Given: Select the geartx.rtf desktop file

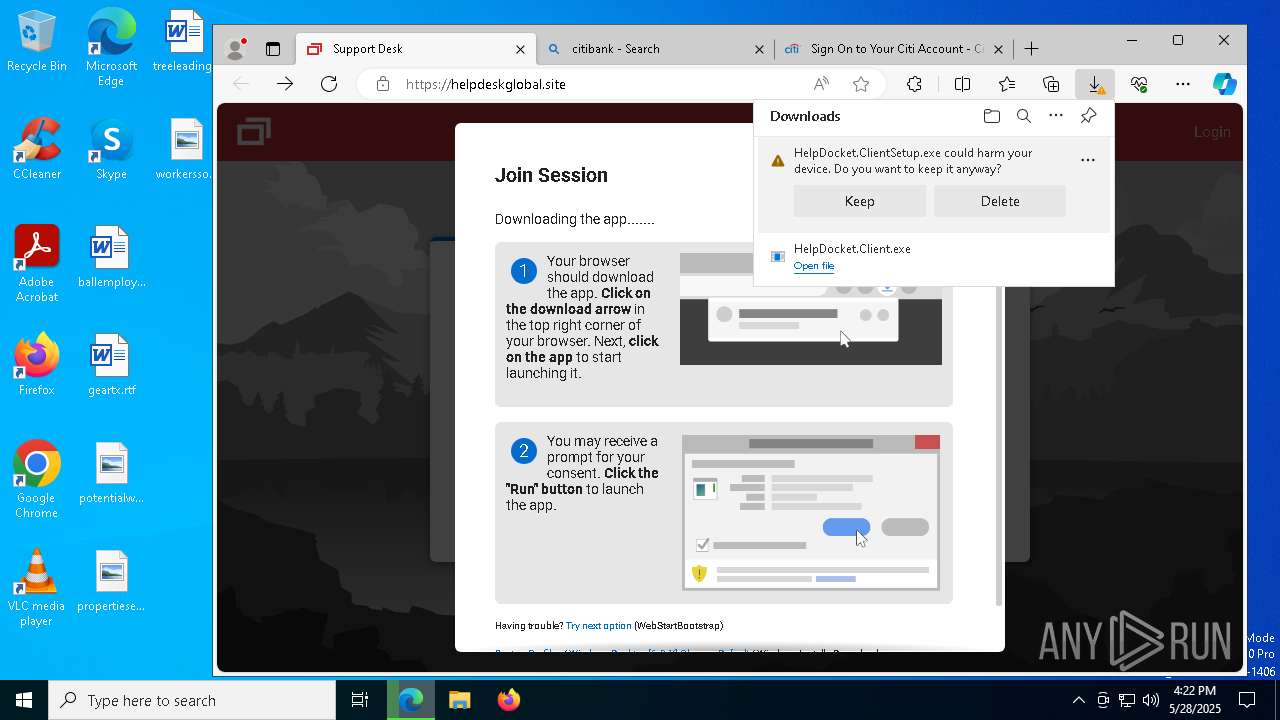Looking at the screenshot, I should (x=111, y=365).
